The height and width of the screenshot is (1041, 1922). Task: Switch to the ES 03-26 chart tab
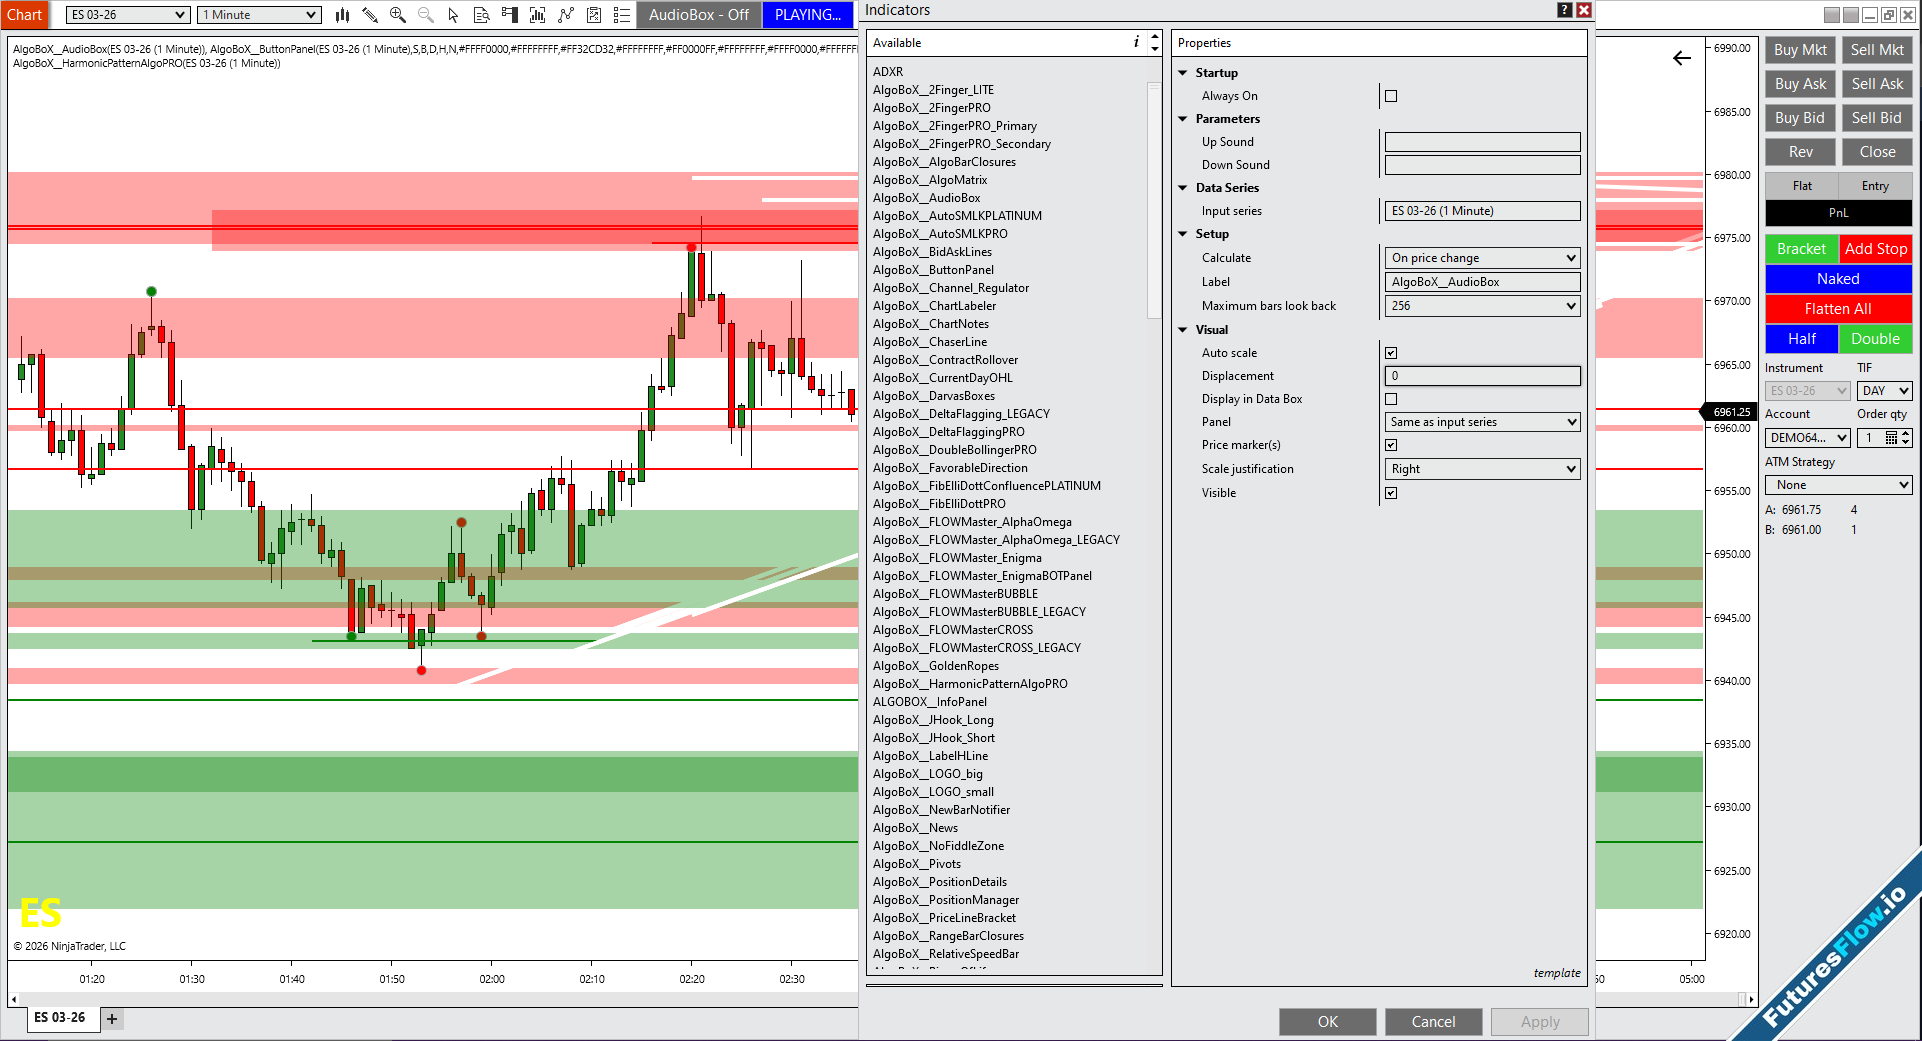(60, 1018)
